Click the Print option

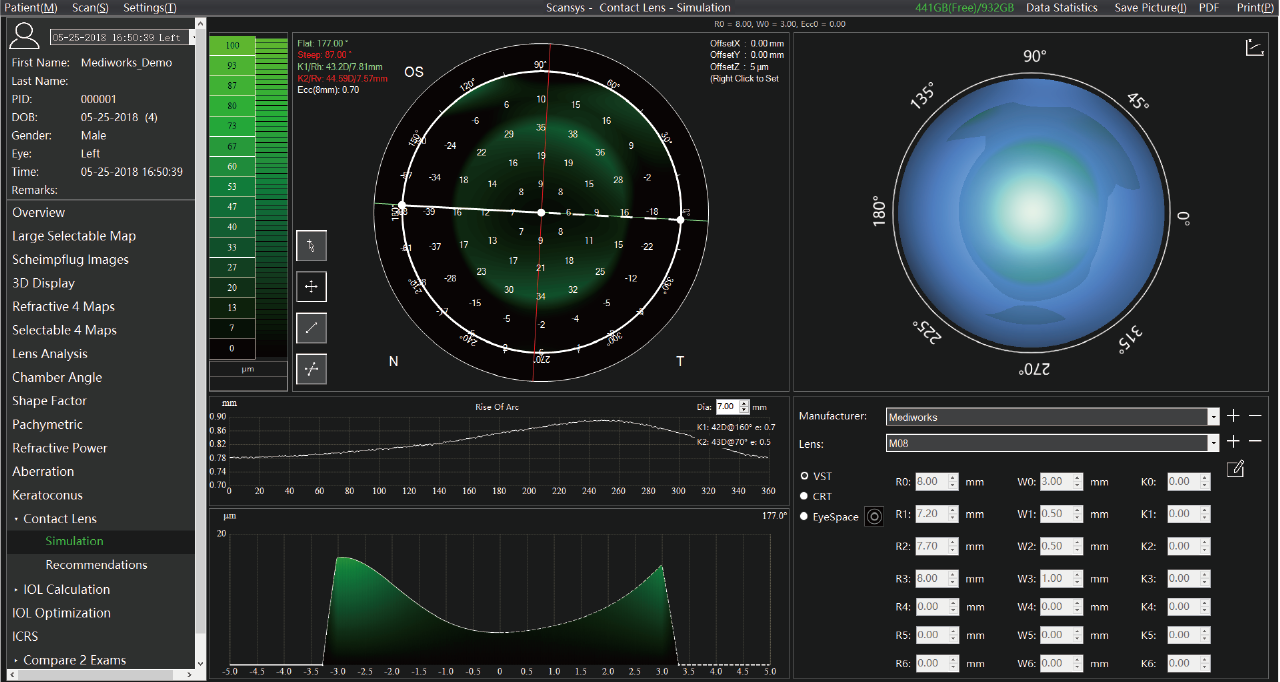(1254, 8)
